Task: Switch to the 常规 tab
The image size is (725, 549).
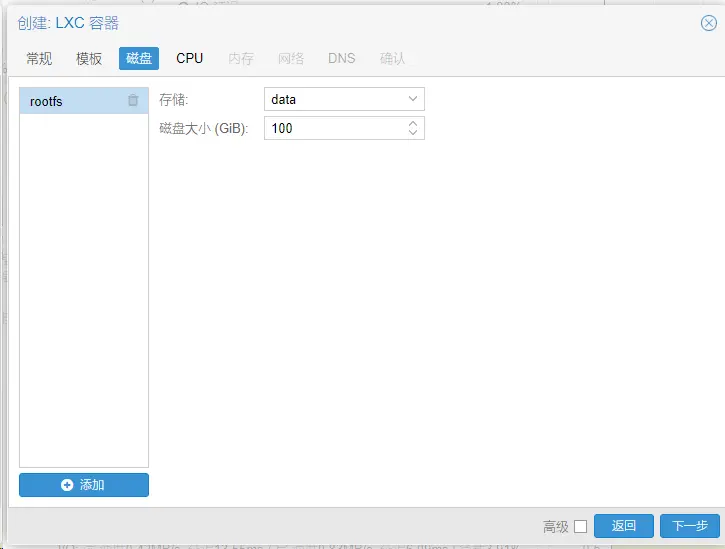Action: coord(39,58)
